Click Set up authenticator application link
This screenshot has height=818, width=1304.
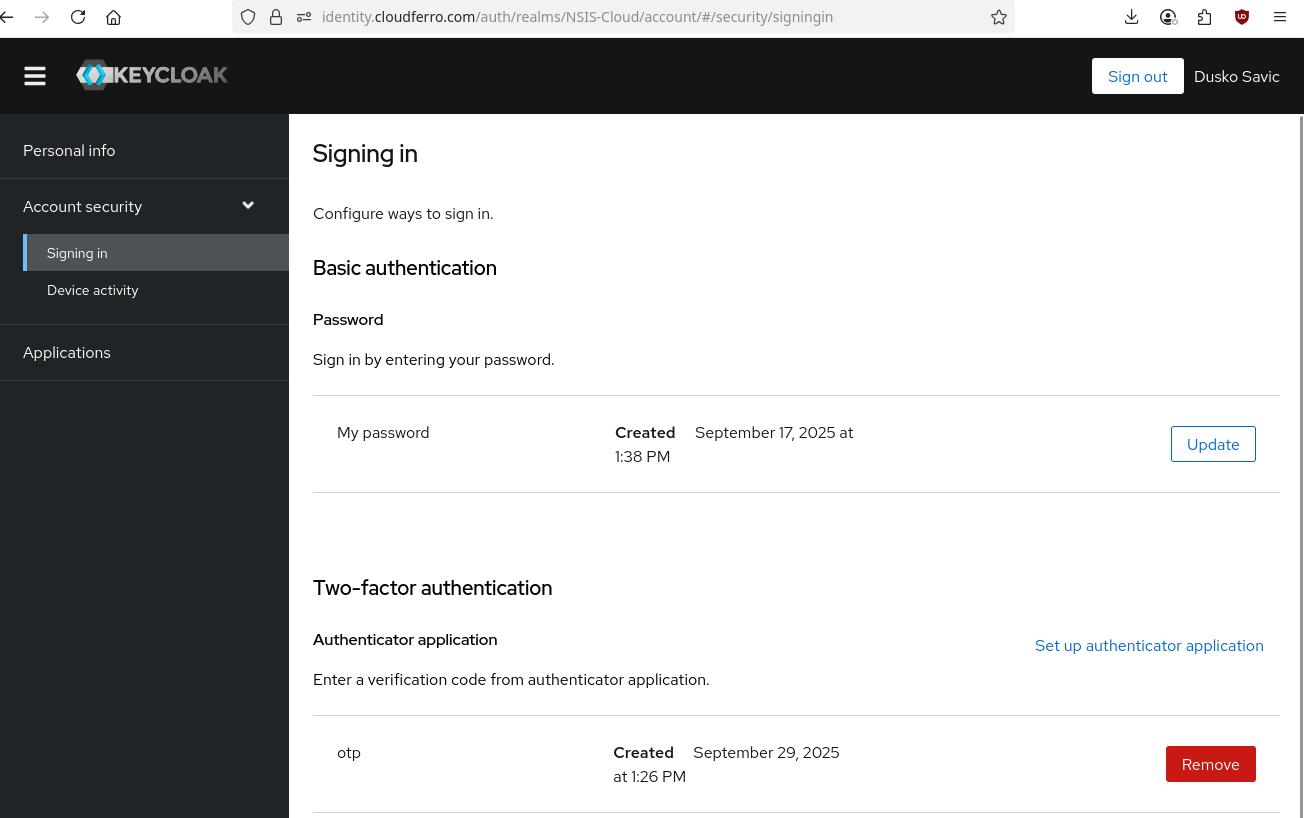click(1149, 646)
